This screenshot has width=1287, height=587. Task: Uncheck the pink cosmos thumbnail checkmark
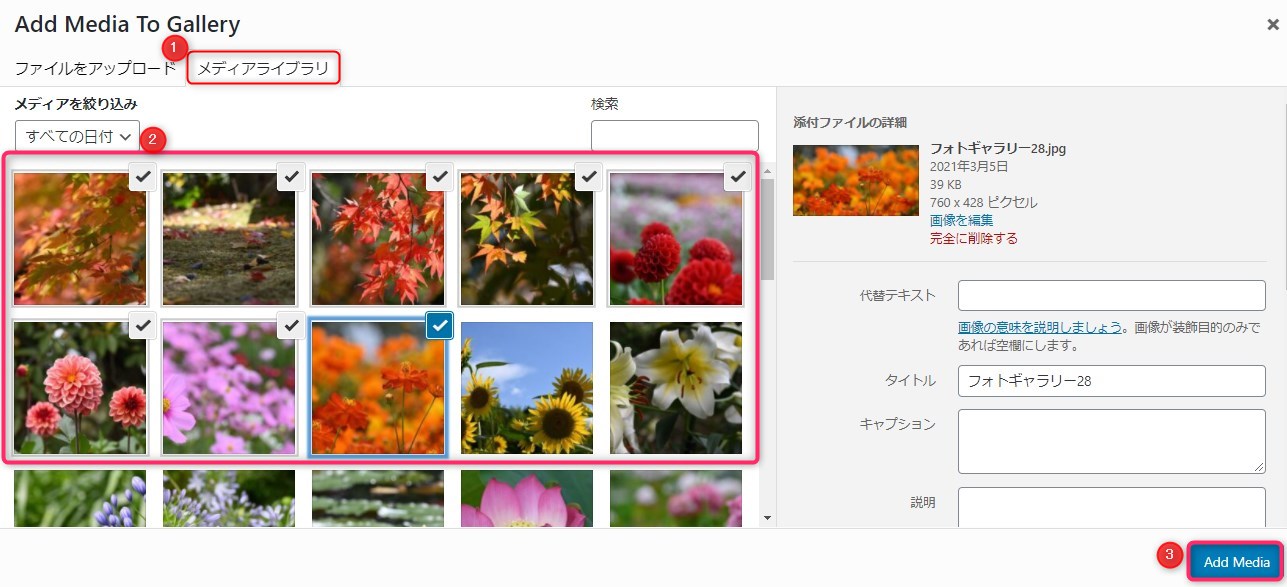tap(292, 325)
